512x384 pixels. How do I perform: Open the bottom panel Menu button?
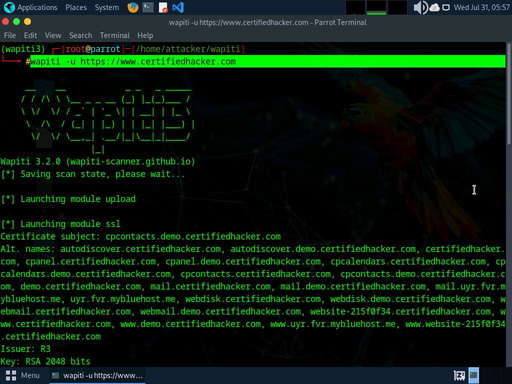(x=23, y=376)
